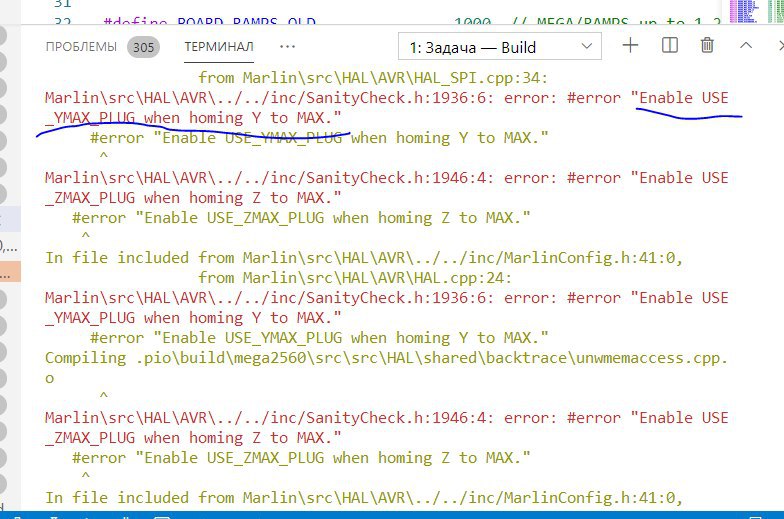This screenshot has width=784, height=519.
Task: Click the 305 problems count badge
Action: [144, 48]
